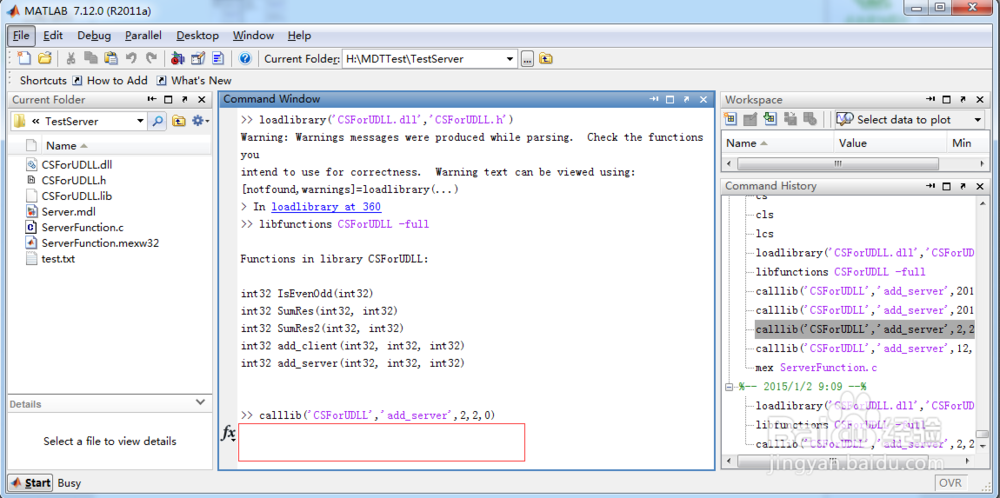Minimize the Workspace panel
Viewport: 1000px width, 498px height.
point(931,99)
